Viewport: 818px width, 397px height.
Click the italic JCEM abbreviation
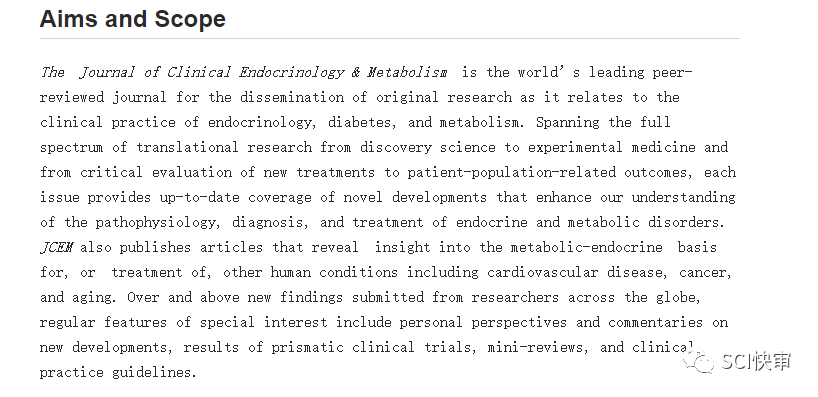coord(56,248)
